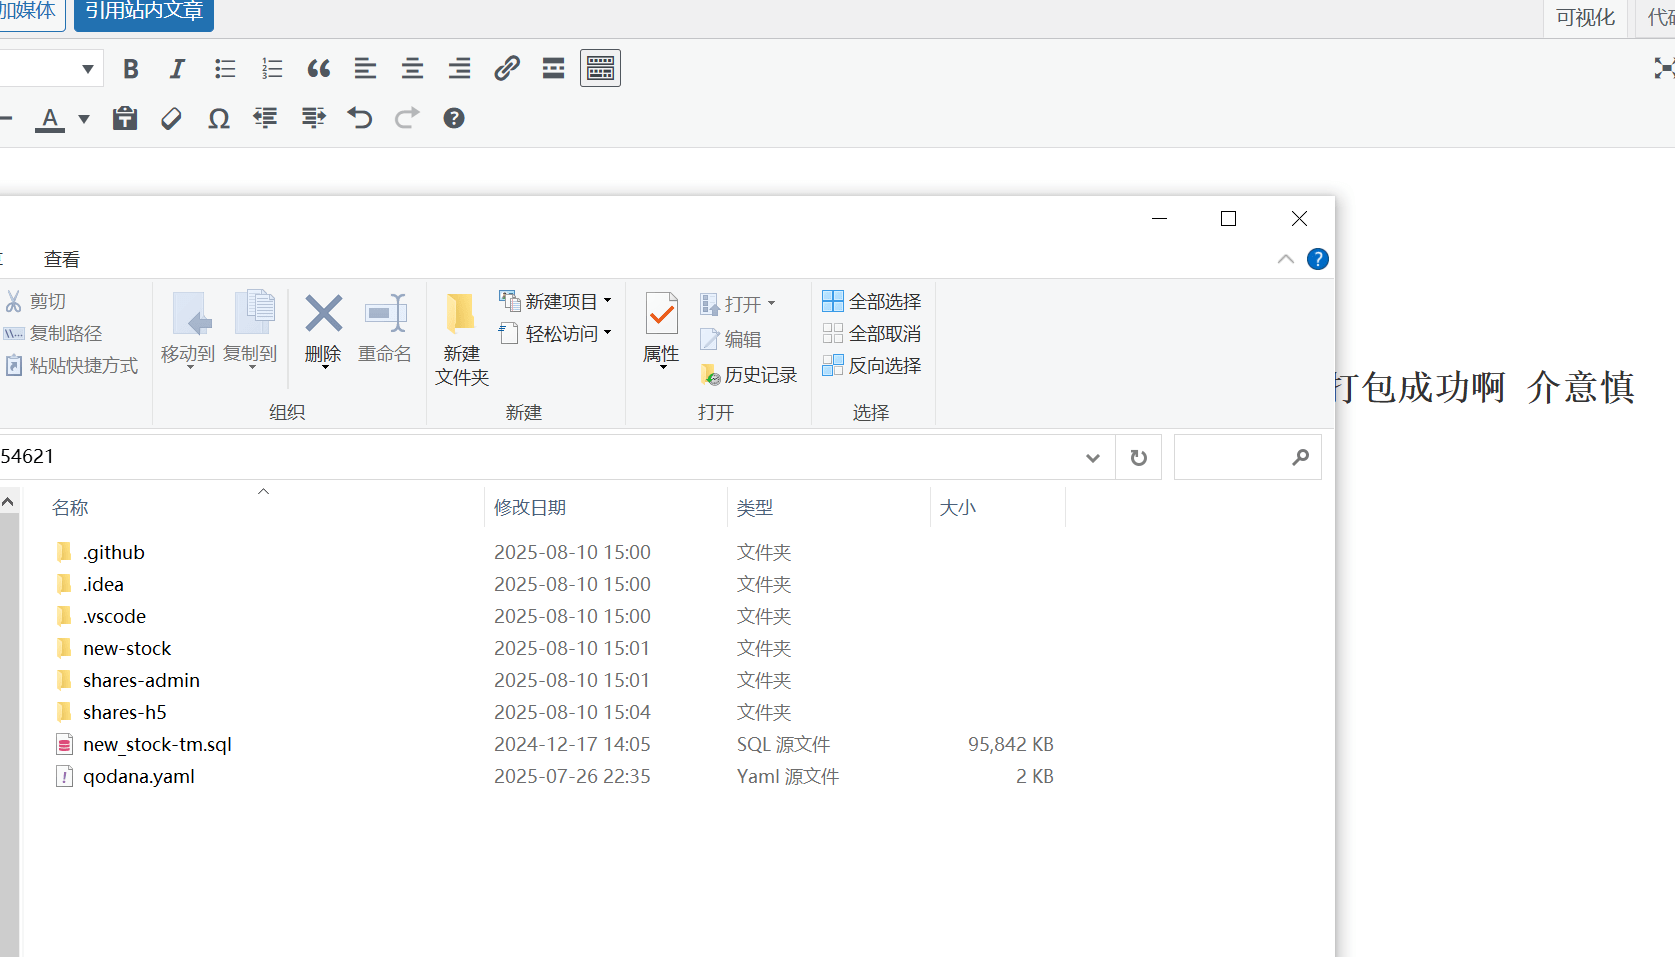The height and width of the screenshot is (957, 1675).
Task: Open the special character picker
Action: coord(218,118)
